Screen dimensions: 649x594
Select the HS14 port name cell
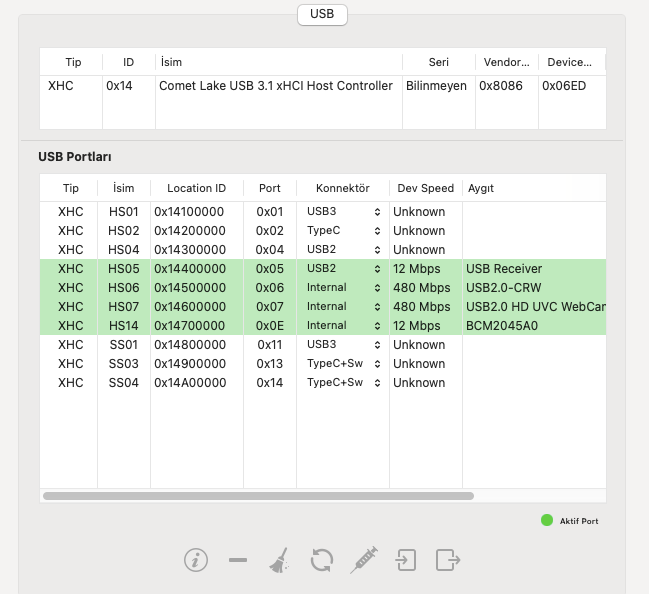[x=123, y=326]
